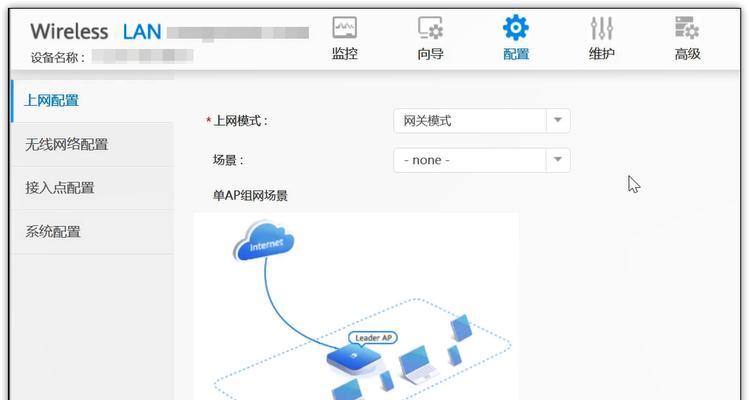
Task: Select the 配置 gear icon
Action: [x=516, y=27]
